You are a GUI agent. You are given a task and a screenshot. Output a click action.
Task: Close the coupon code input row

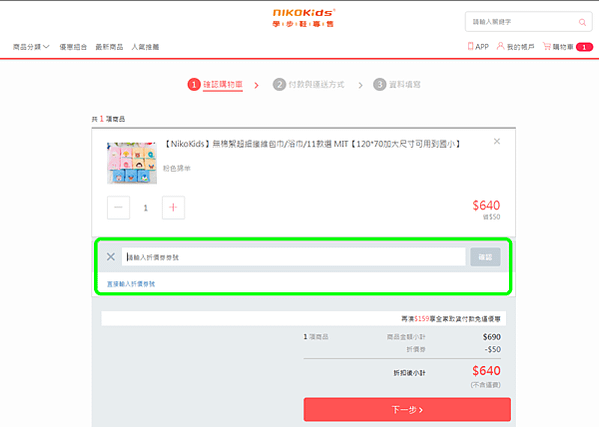(x=111, y=257)
